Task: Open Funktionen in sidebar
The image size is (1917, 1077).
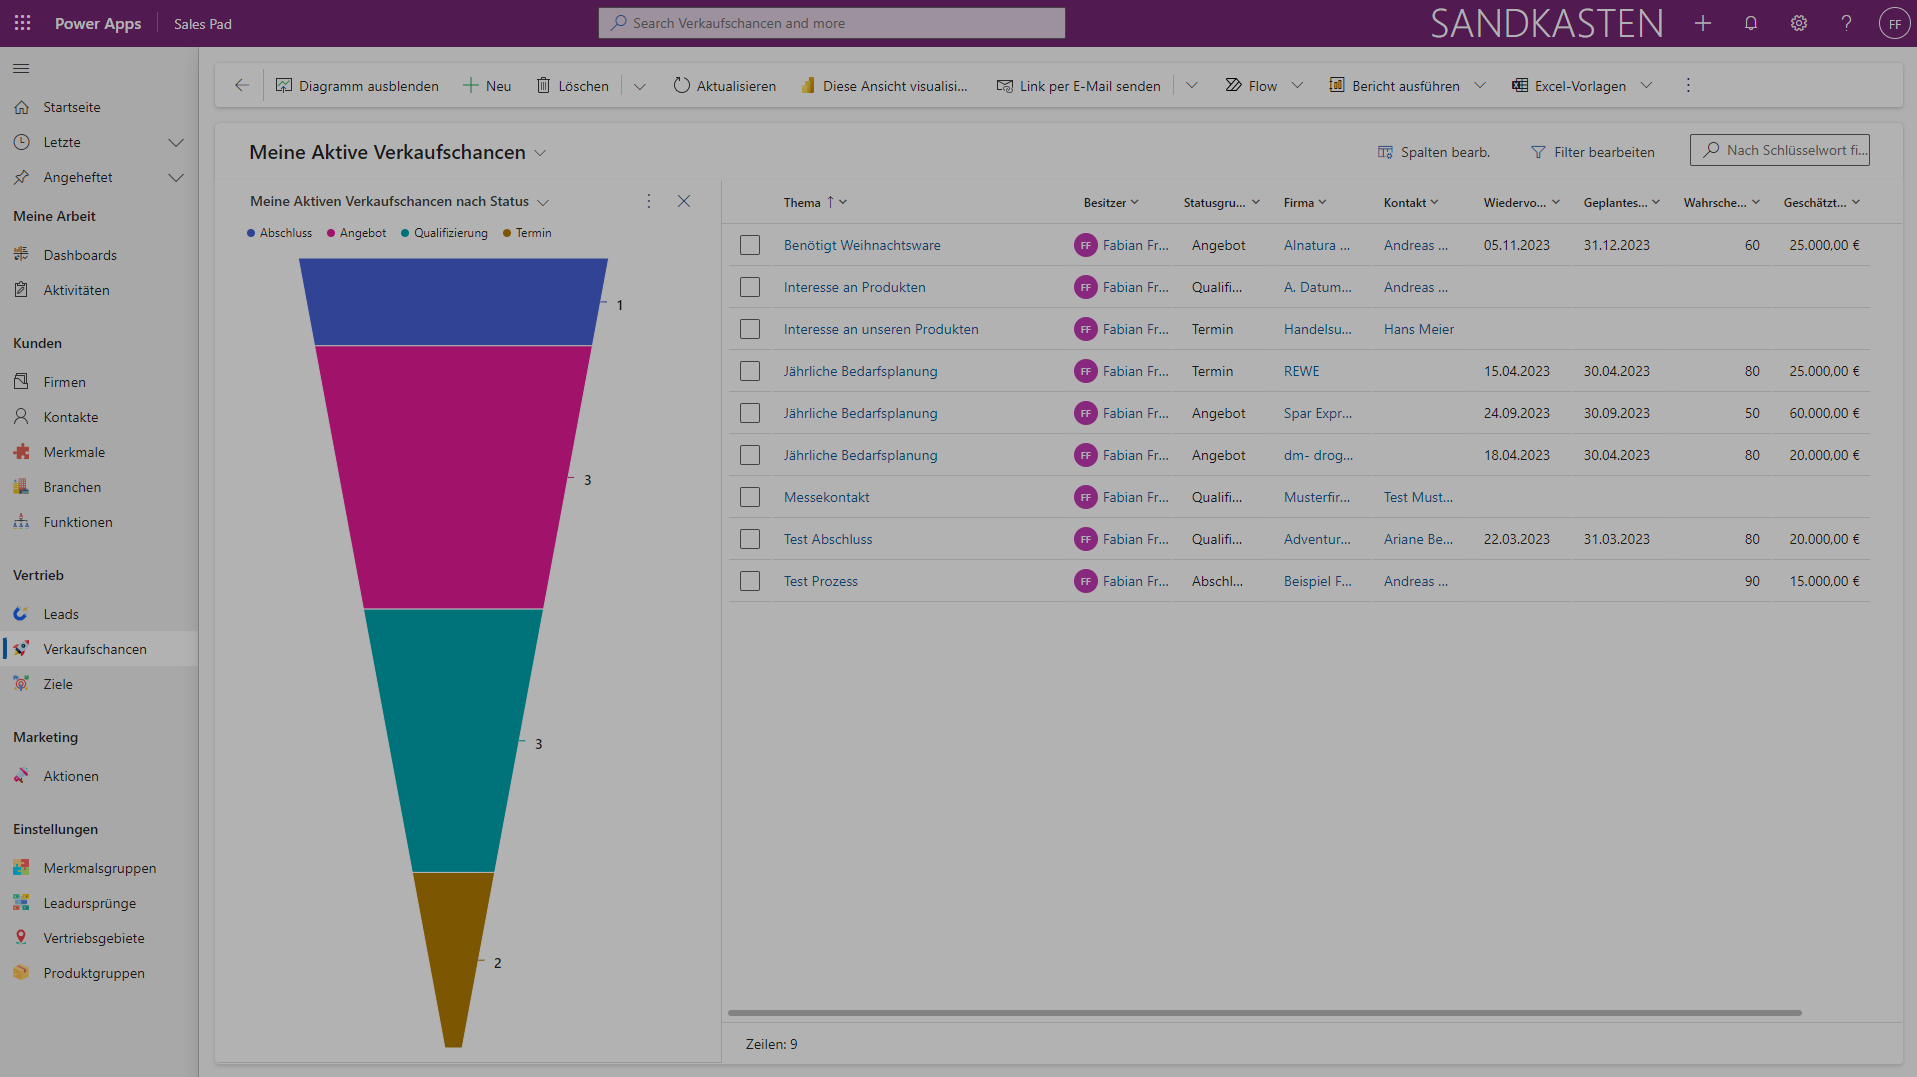Action: (98, 522)
